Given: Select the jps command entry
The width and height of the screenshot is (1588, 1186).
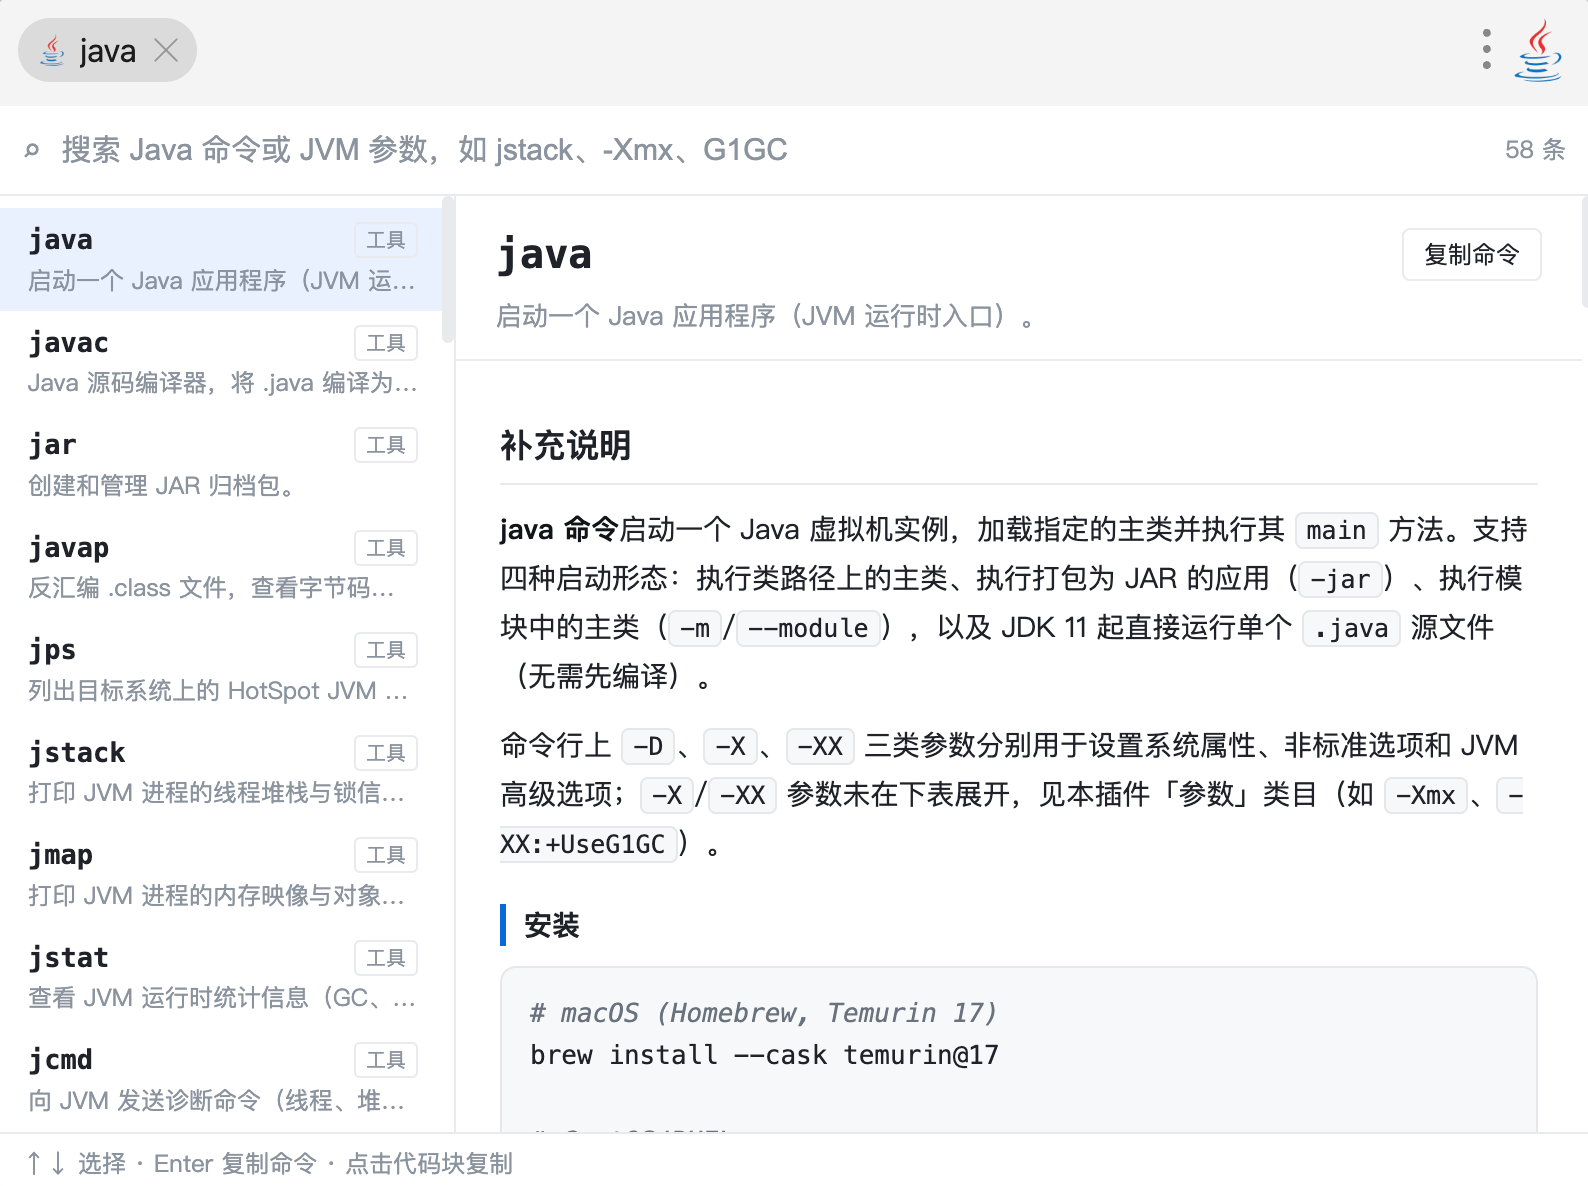Looking at the screenshot, I should click(x=221, y=669).
